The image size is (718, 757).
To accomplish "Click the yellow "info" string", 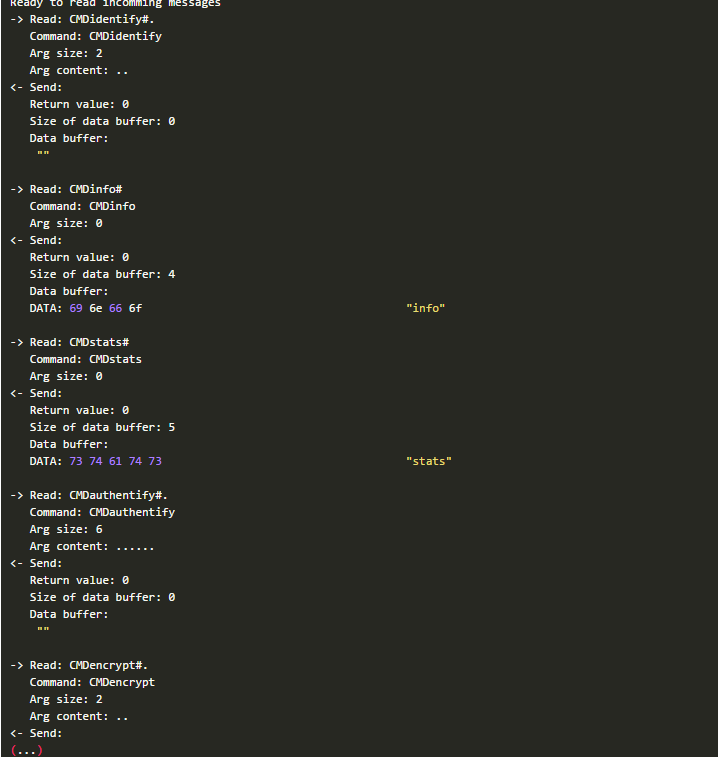I will click(x=425, y=308).
